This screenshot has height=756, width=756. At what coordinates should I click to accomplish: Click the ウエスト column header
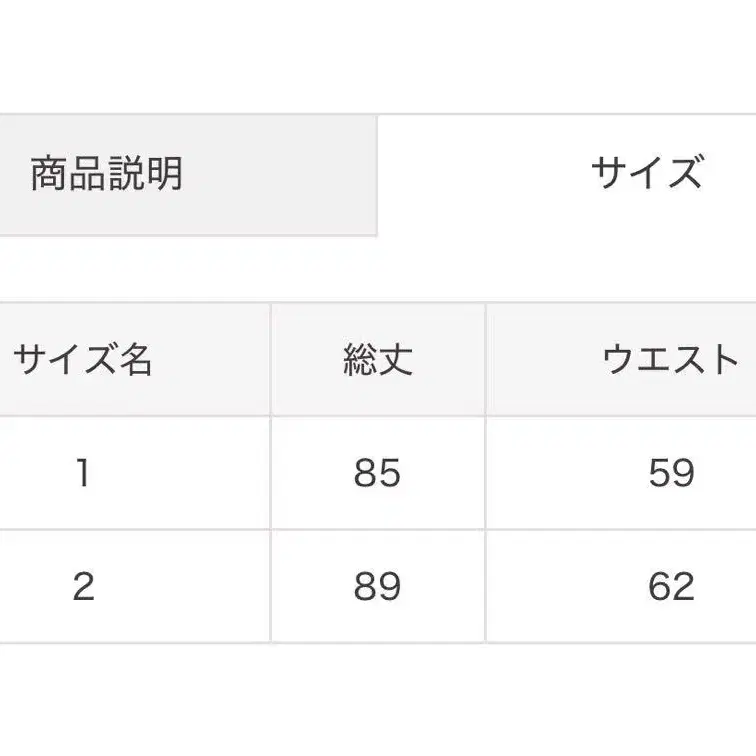point(670,360)
